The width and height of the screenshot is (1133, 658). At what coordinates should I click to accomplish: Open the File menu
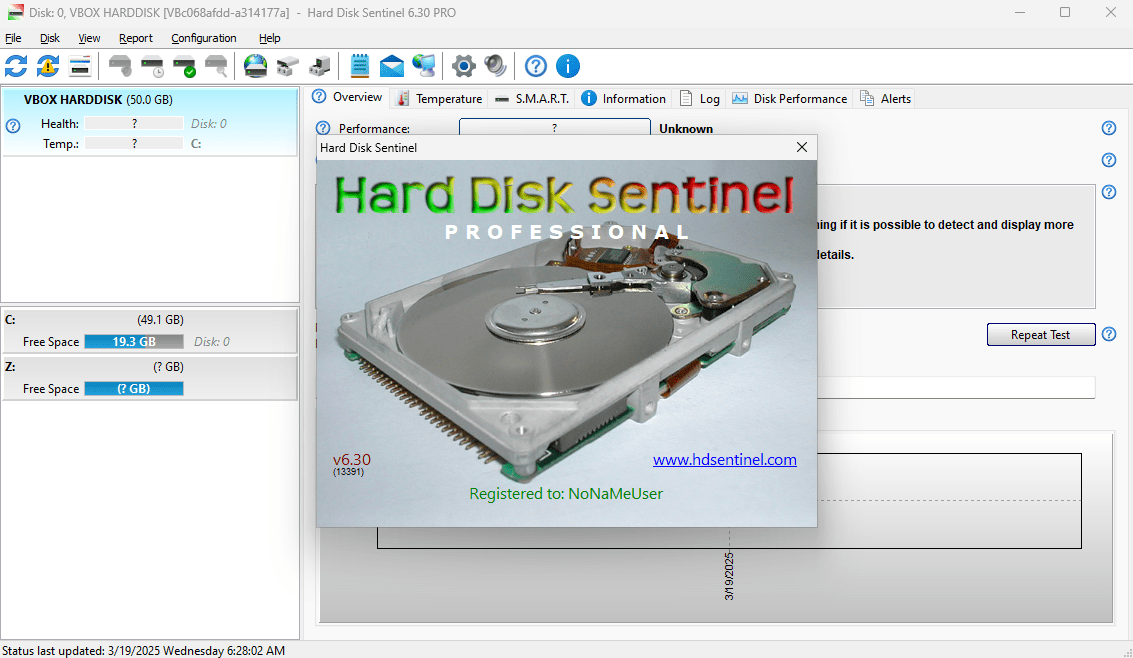coord(13,38)
